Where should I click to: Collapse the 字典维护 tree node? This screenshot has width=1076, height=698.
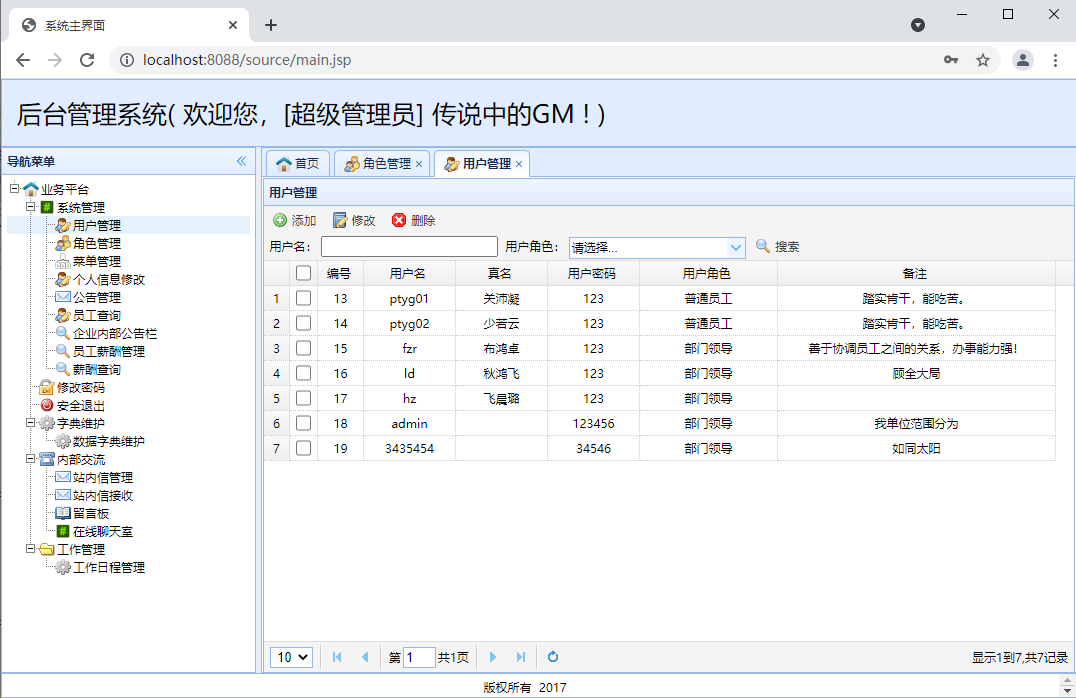(x=30, y=423)
